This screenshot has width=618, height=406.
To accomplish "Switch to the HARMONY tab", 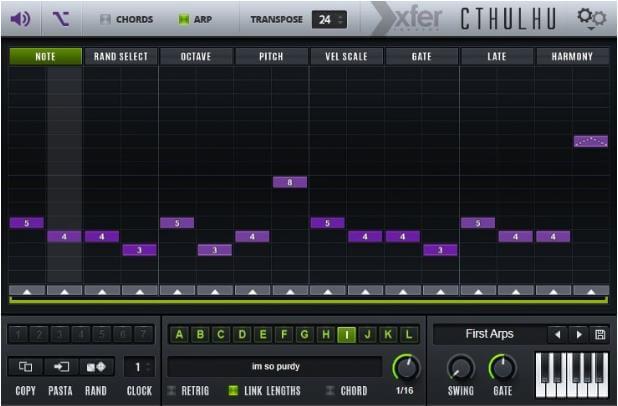I will tap(572, 56).
